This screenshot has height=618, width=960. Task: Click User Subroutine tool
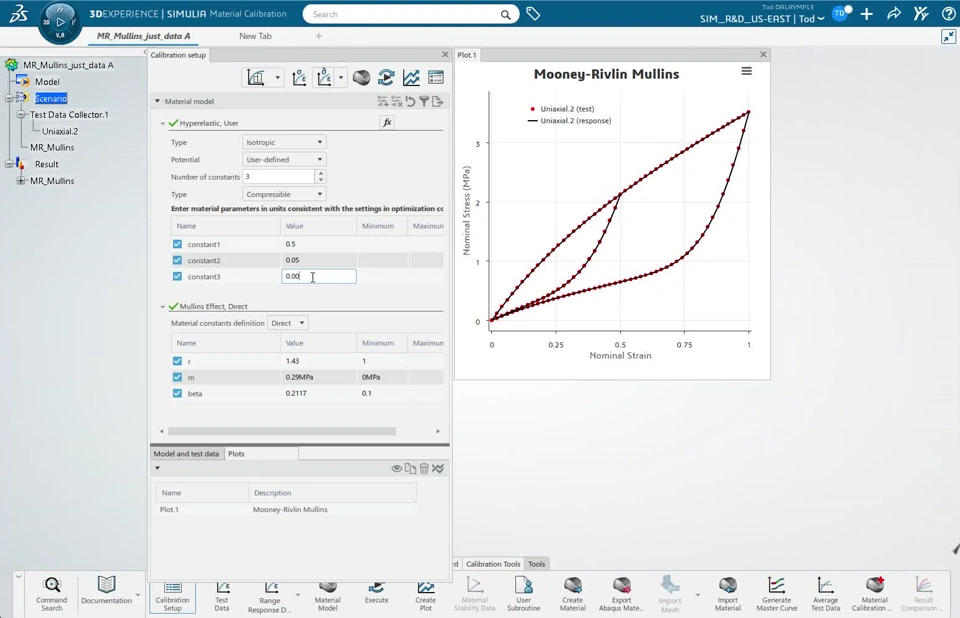point(523,594)
